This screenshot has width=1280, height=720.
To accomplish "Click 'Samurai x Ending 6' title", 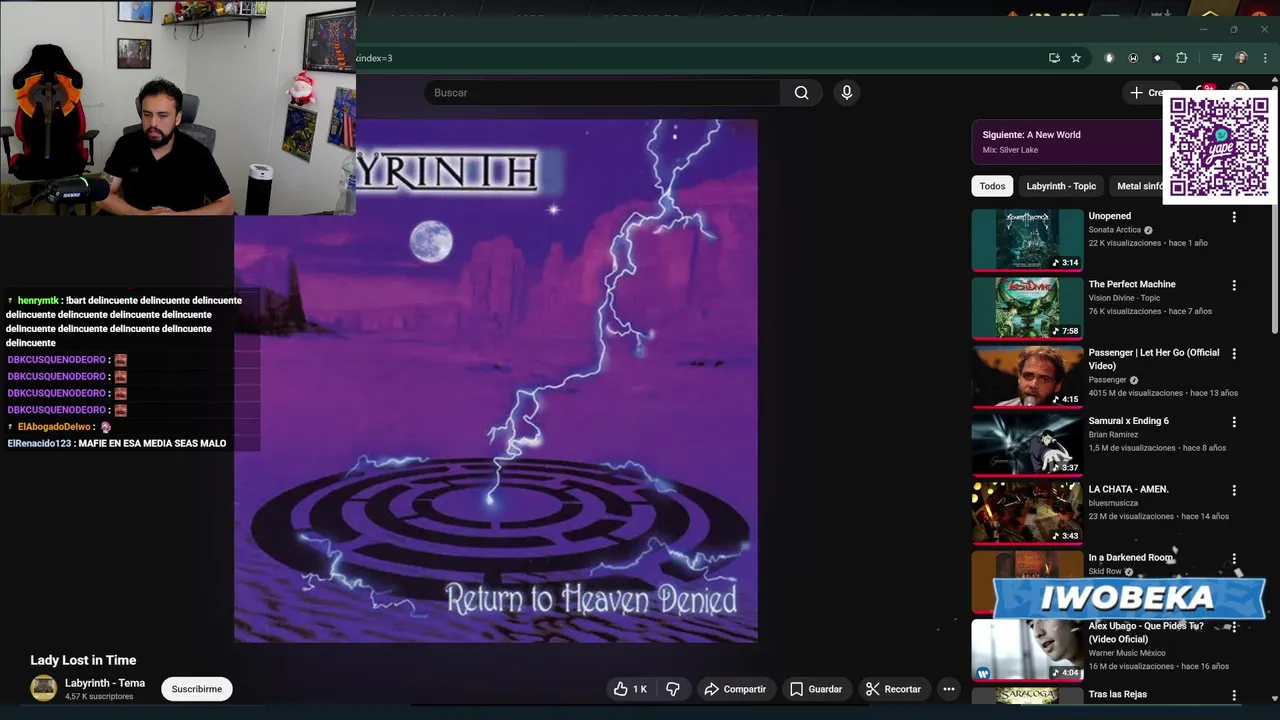I will pyautogui.click(x=1128, y=421).
